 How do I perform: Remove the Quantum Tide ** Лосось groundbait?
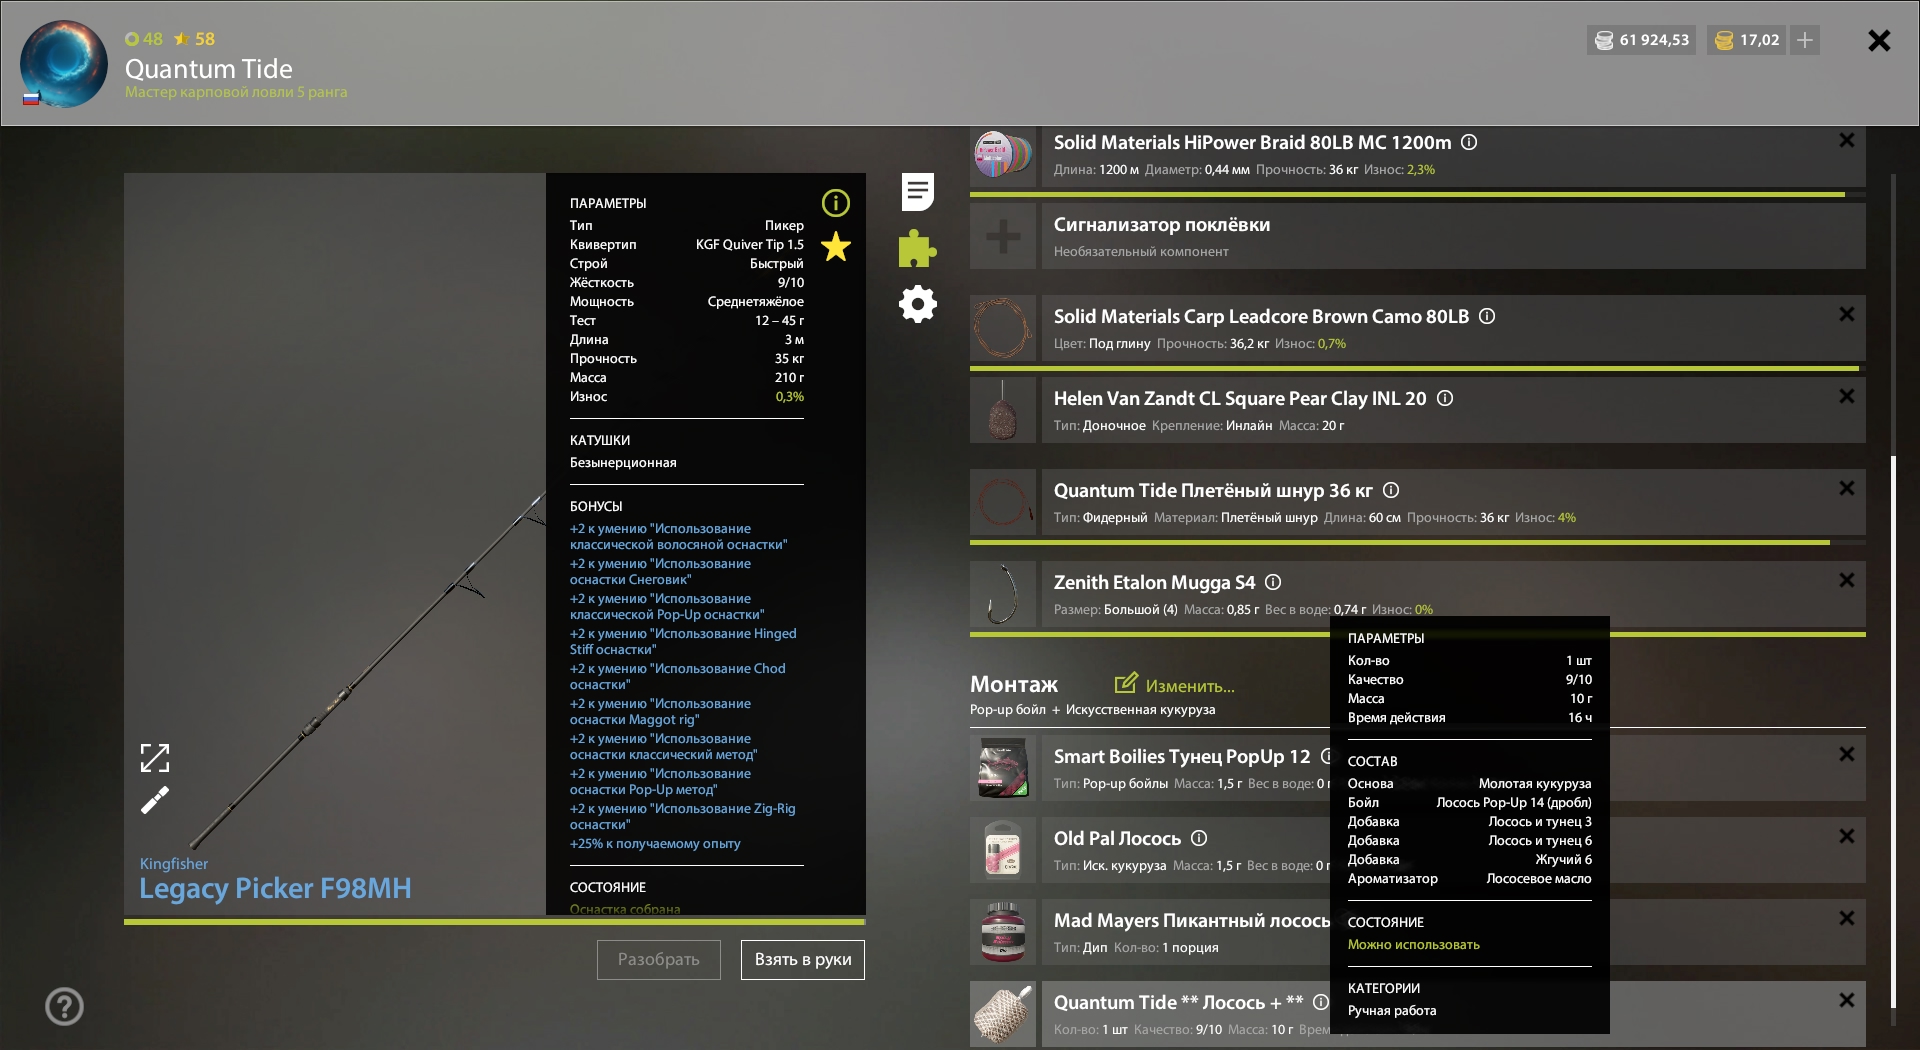(1847, 1000)
